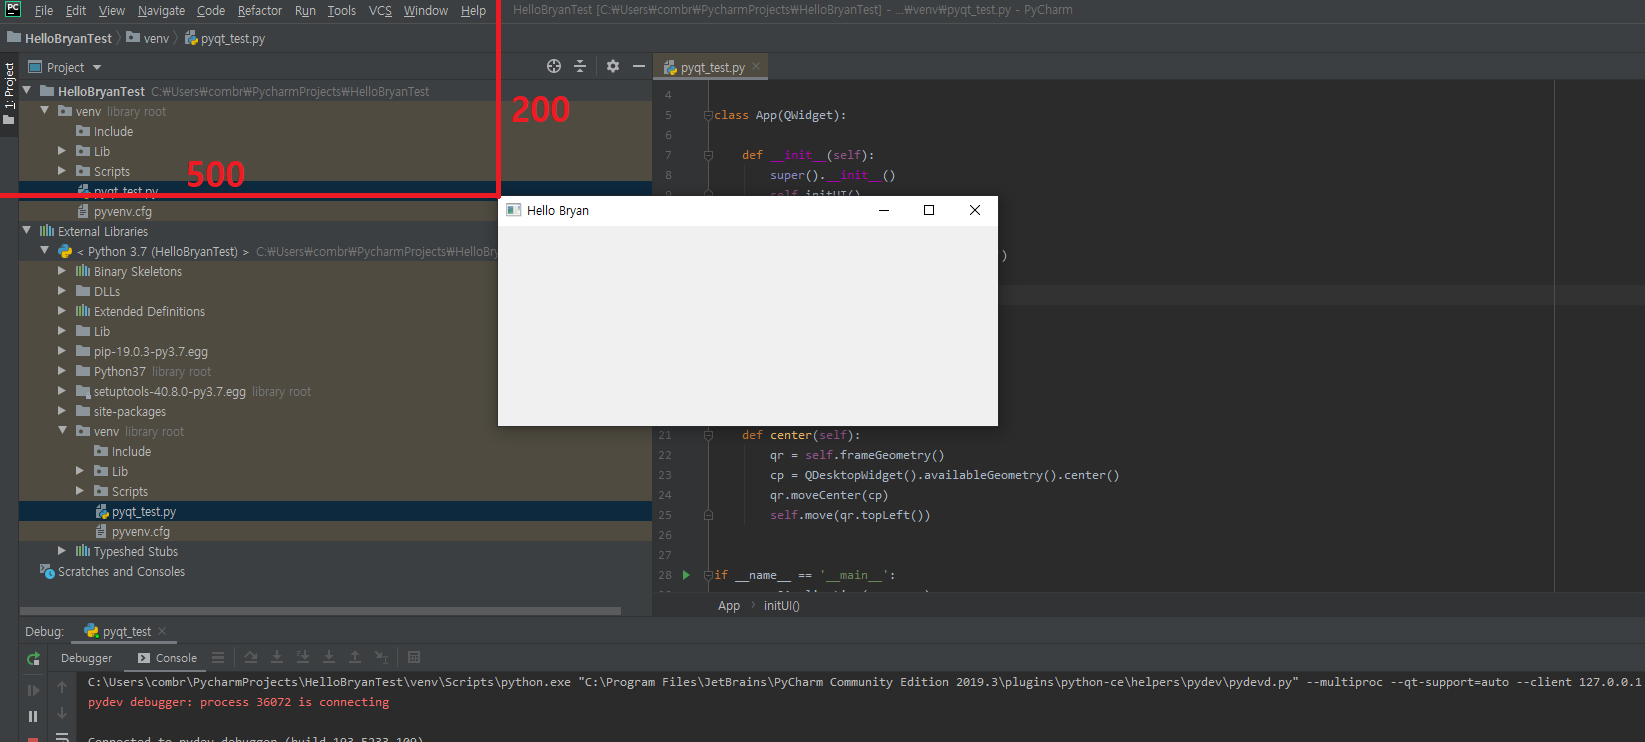Close the pyqt_test.py editor tab
The image size is (1645, 742).
tap(756, 66)
